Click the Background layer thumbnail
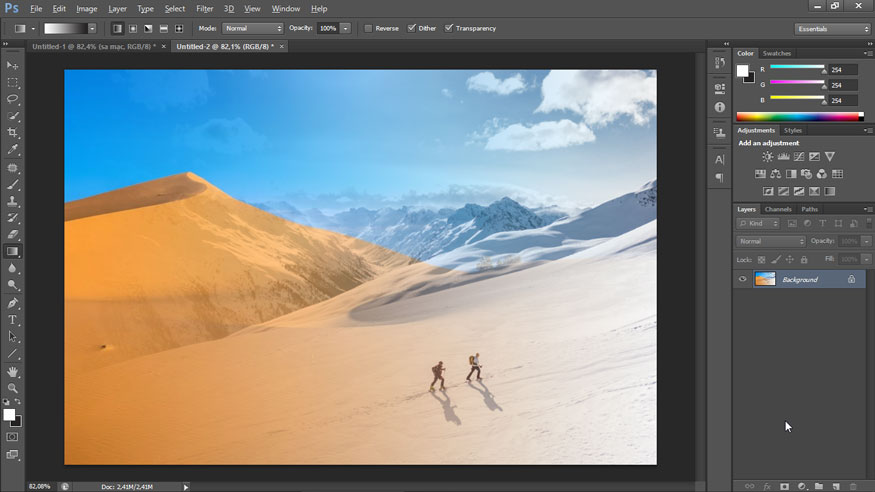The width and height of the screenshot is (875, 492). click(x=765, y=280)
